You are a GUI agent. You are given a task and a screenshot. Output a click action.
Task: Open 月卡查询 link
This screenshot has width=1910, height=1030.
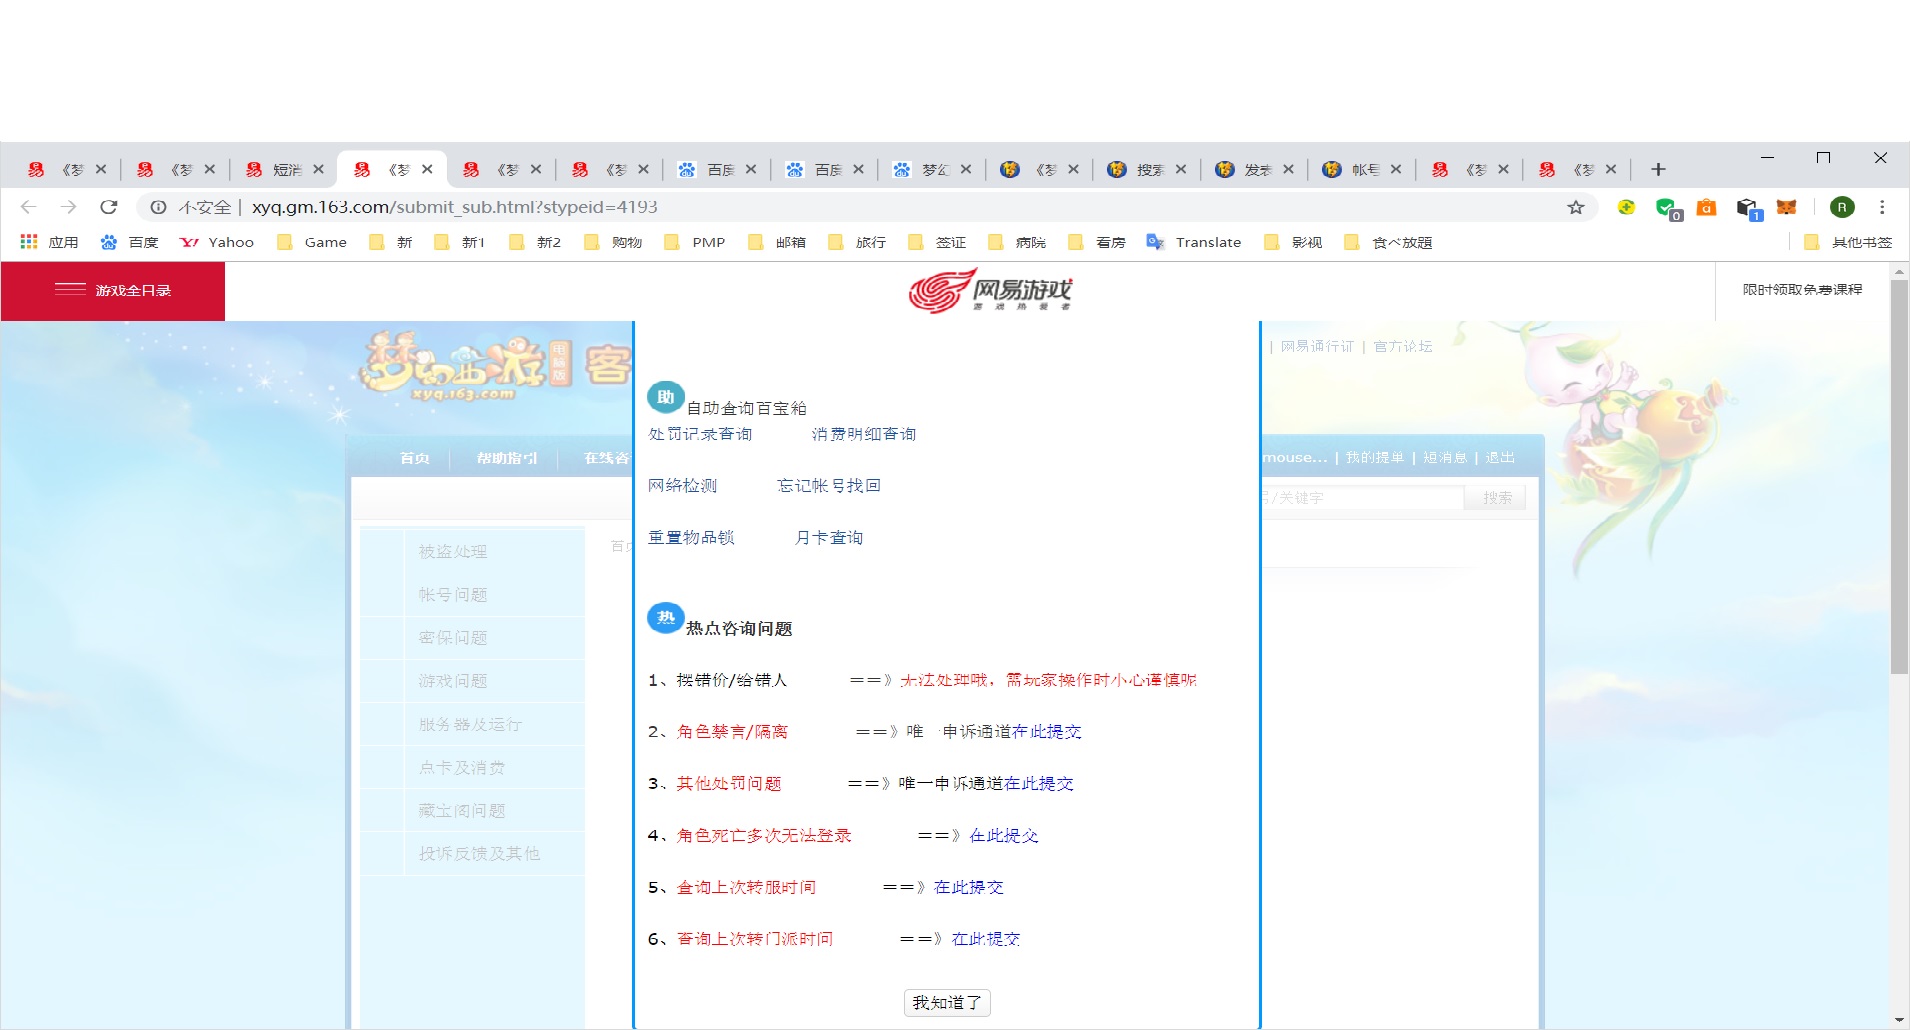coord(829,537)
